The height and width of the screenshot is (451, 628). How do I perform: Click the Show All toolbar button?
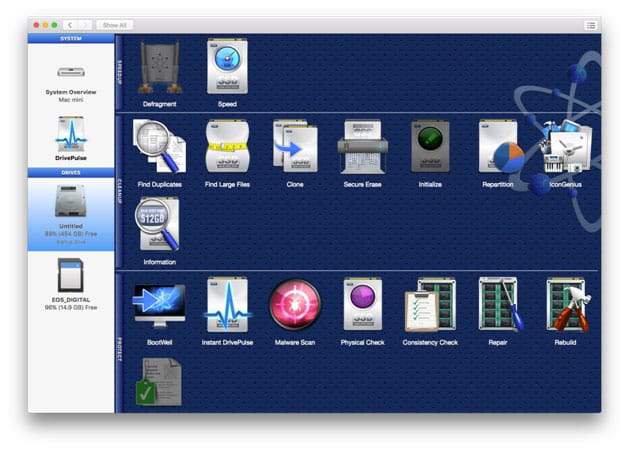click(x=115, y=25)
